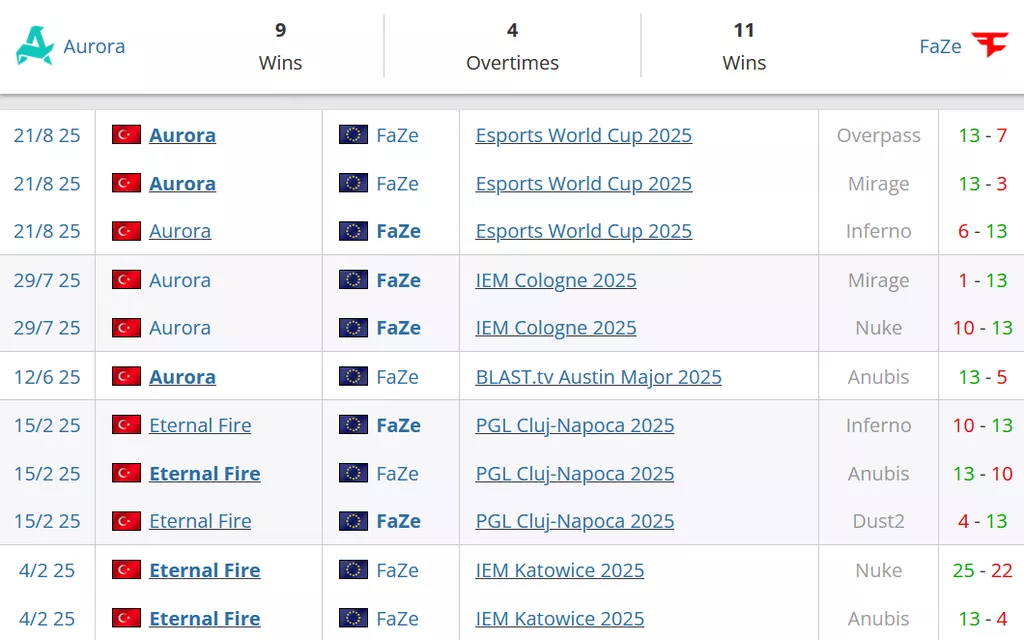1024x640 pixels.
Task: Click the 1 - 13 Mirage score
Action: click(982, 281)
